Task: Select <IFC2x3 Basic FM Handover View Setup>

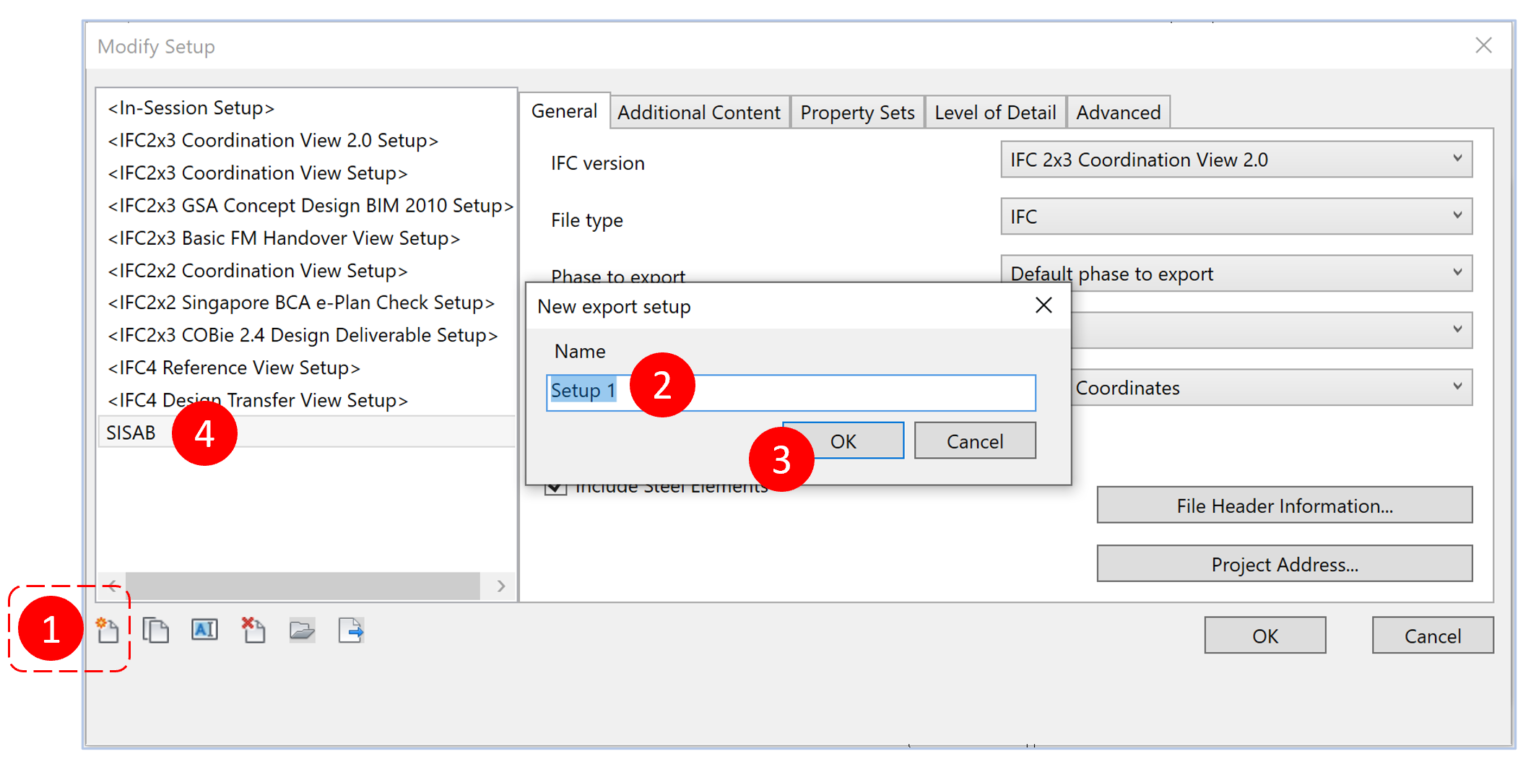Action: point(283,239)
